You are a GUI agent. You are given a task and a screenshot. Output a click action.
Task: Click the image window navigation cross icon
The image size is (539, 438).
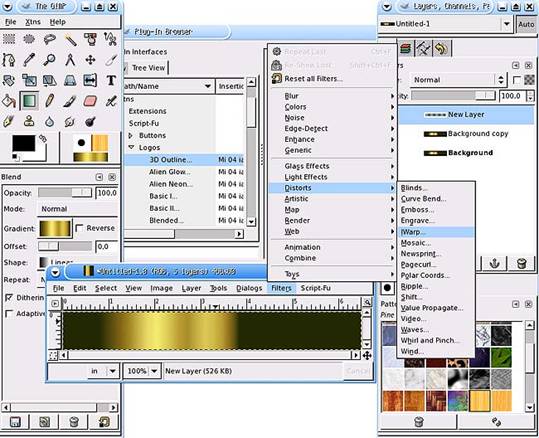point(367,355)
